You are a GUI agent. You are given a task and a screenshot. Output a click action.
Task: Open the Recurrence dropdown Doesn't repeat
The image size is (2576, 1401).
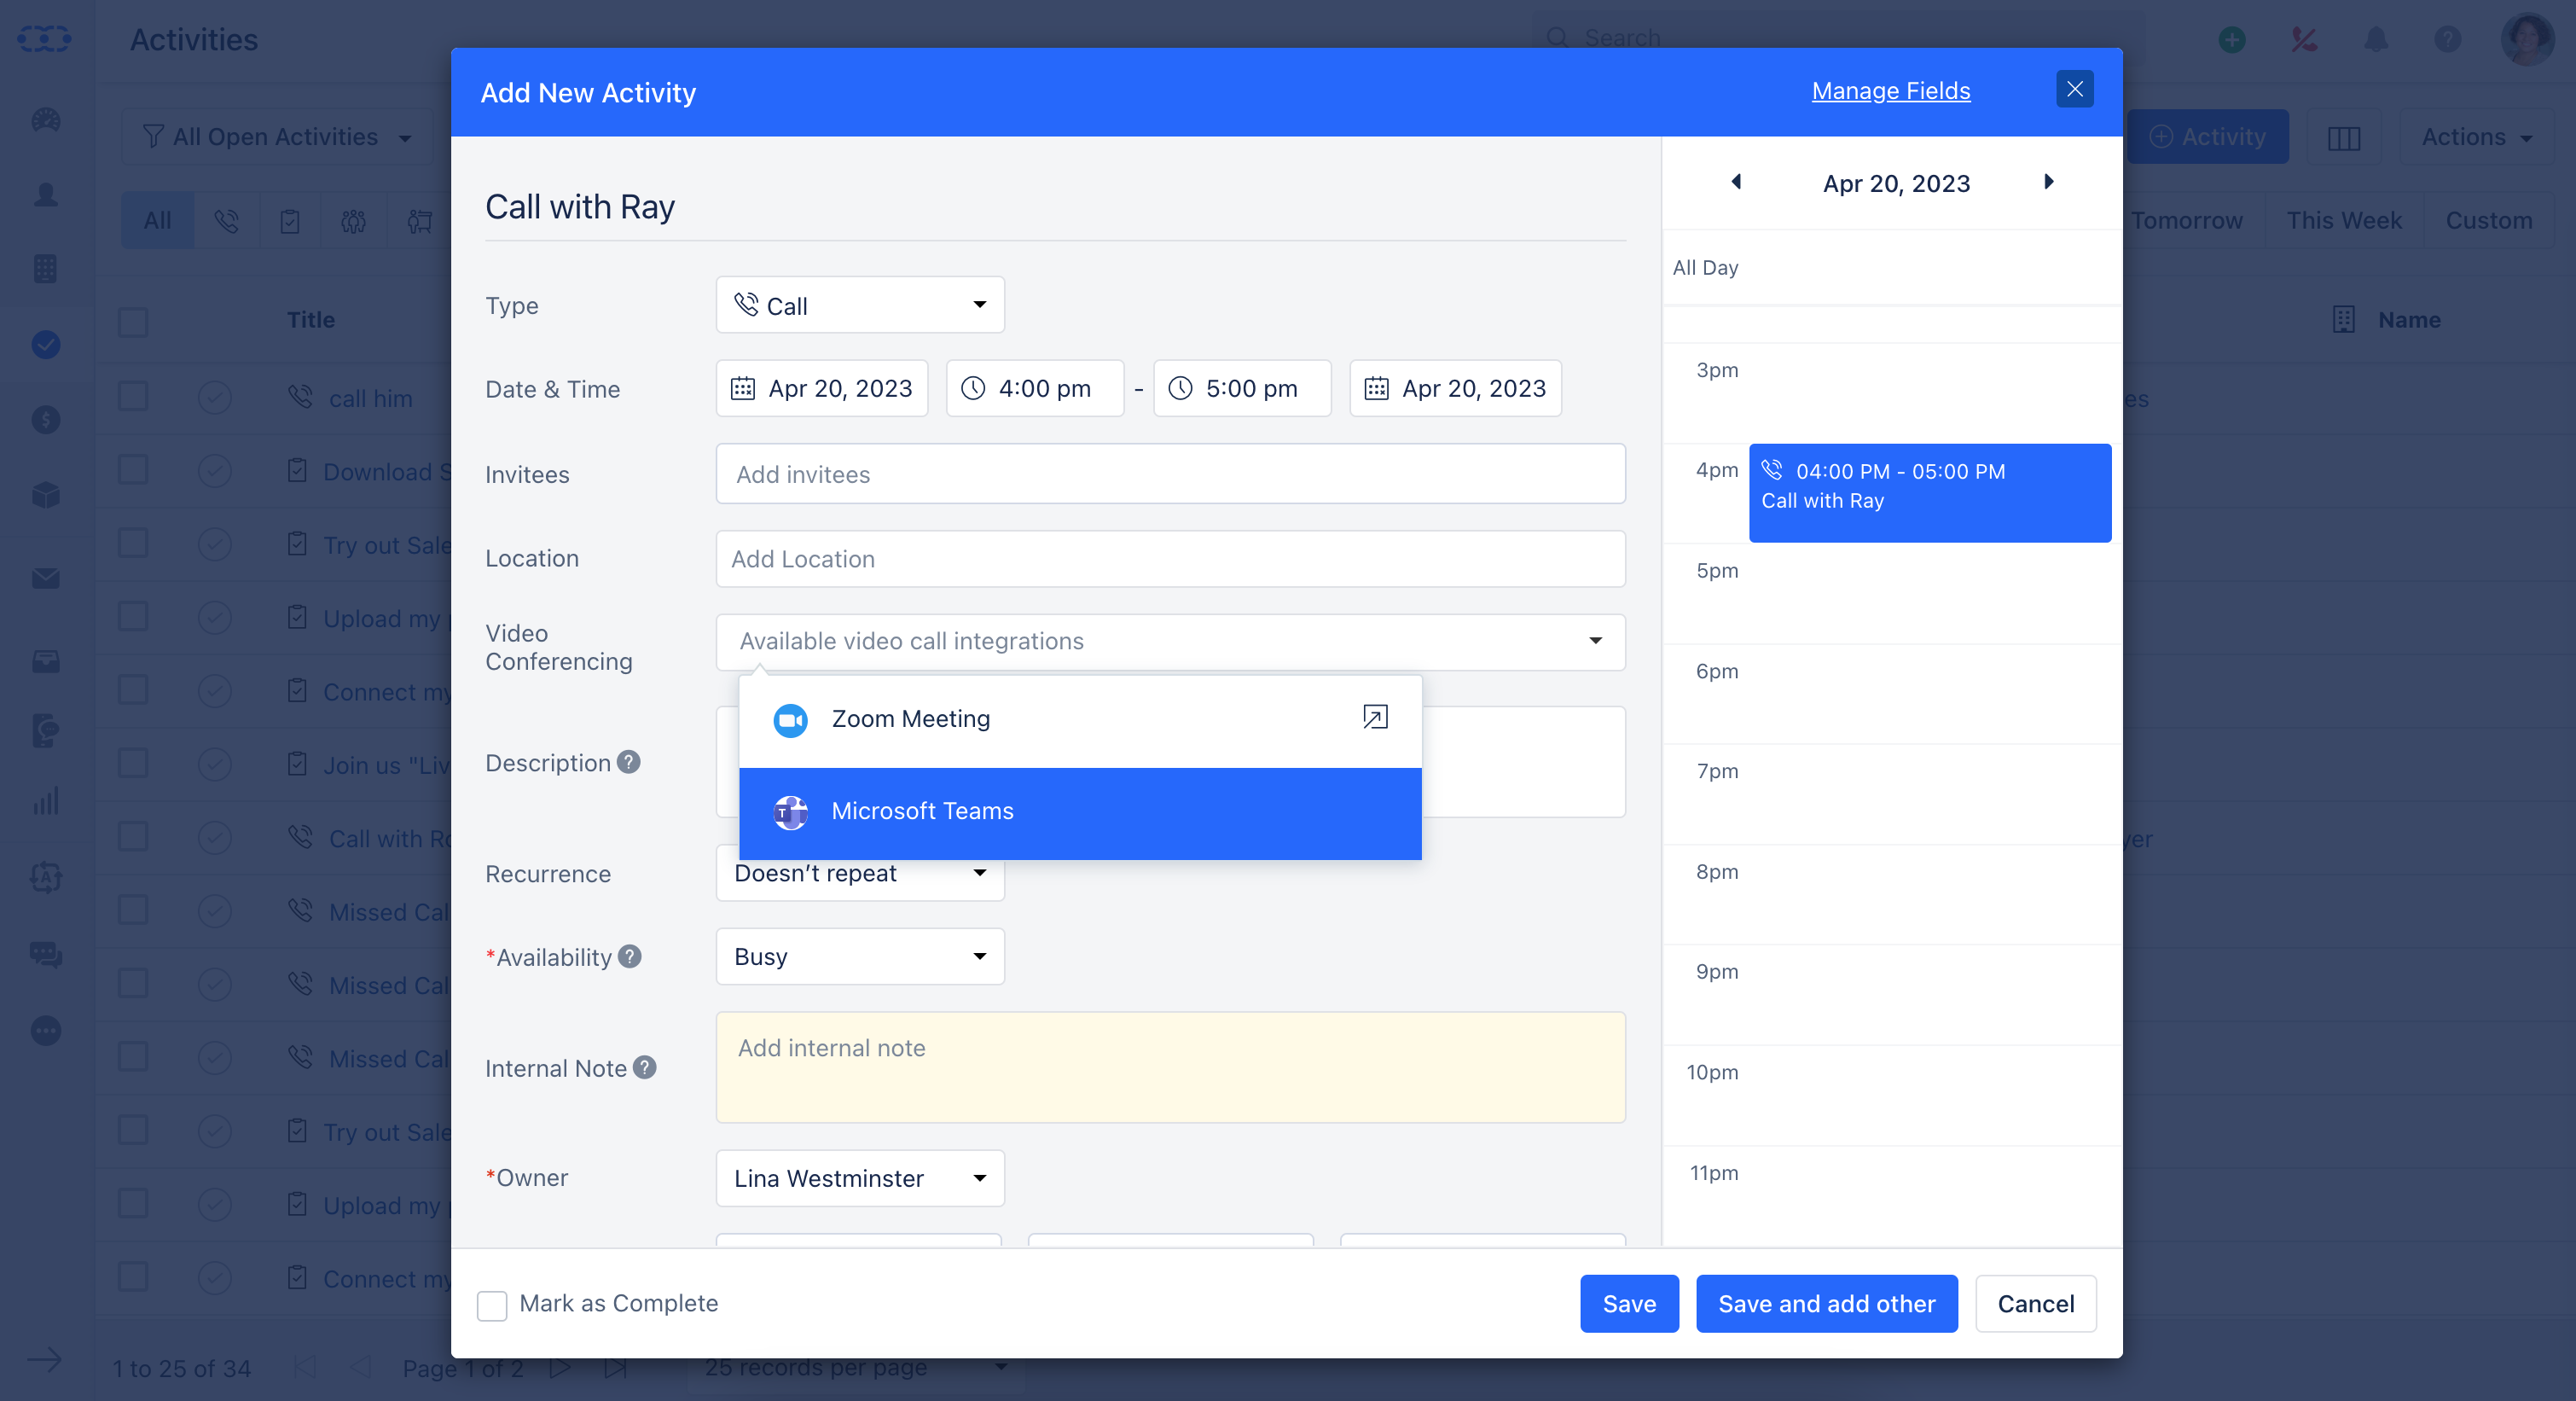(x=860, y=873)
